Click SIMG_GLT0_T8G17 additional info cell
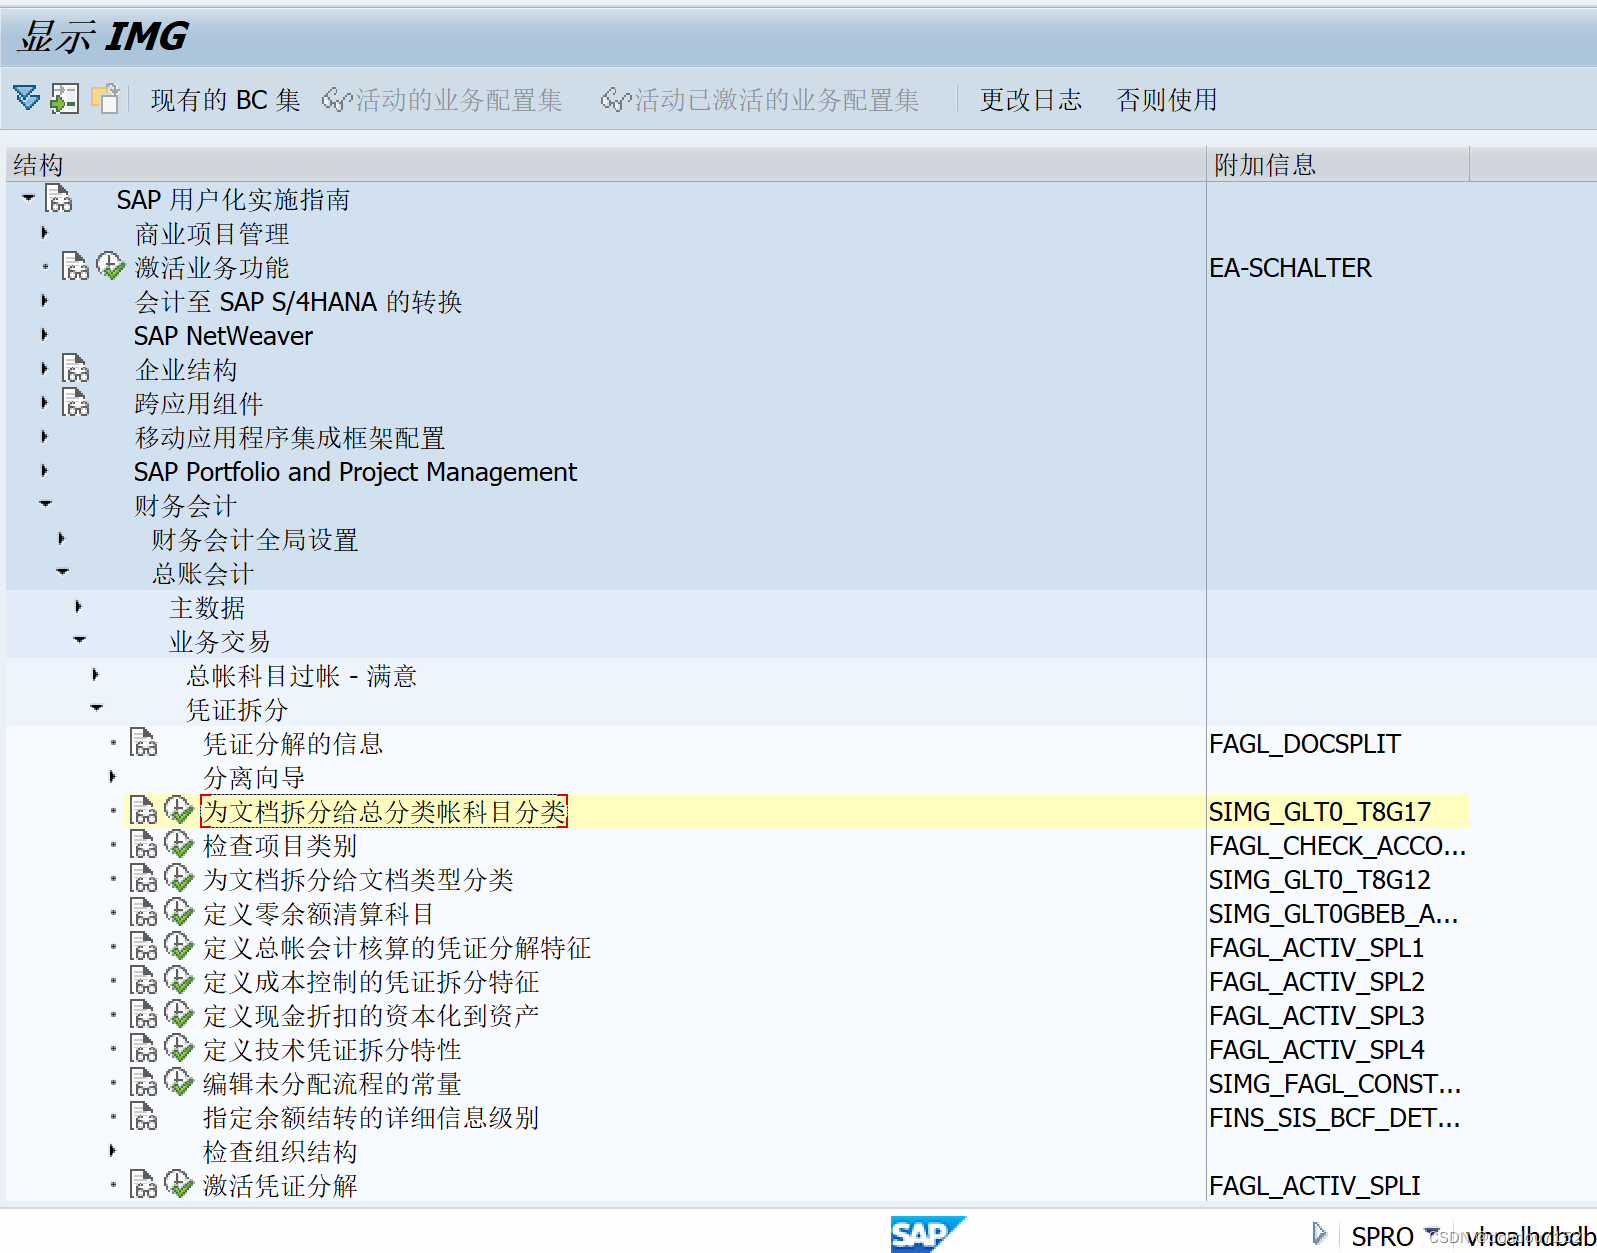The width and height of the screenshot is (1597, 1253). click(x=1319, y=812)
